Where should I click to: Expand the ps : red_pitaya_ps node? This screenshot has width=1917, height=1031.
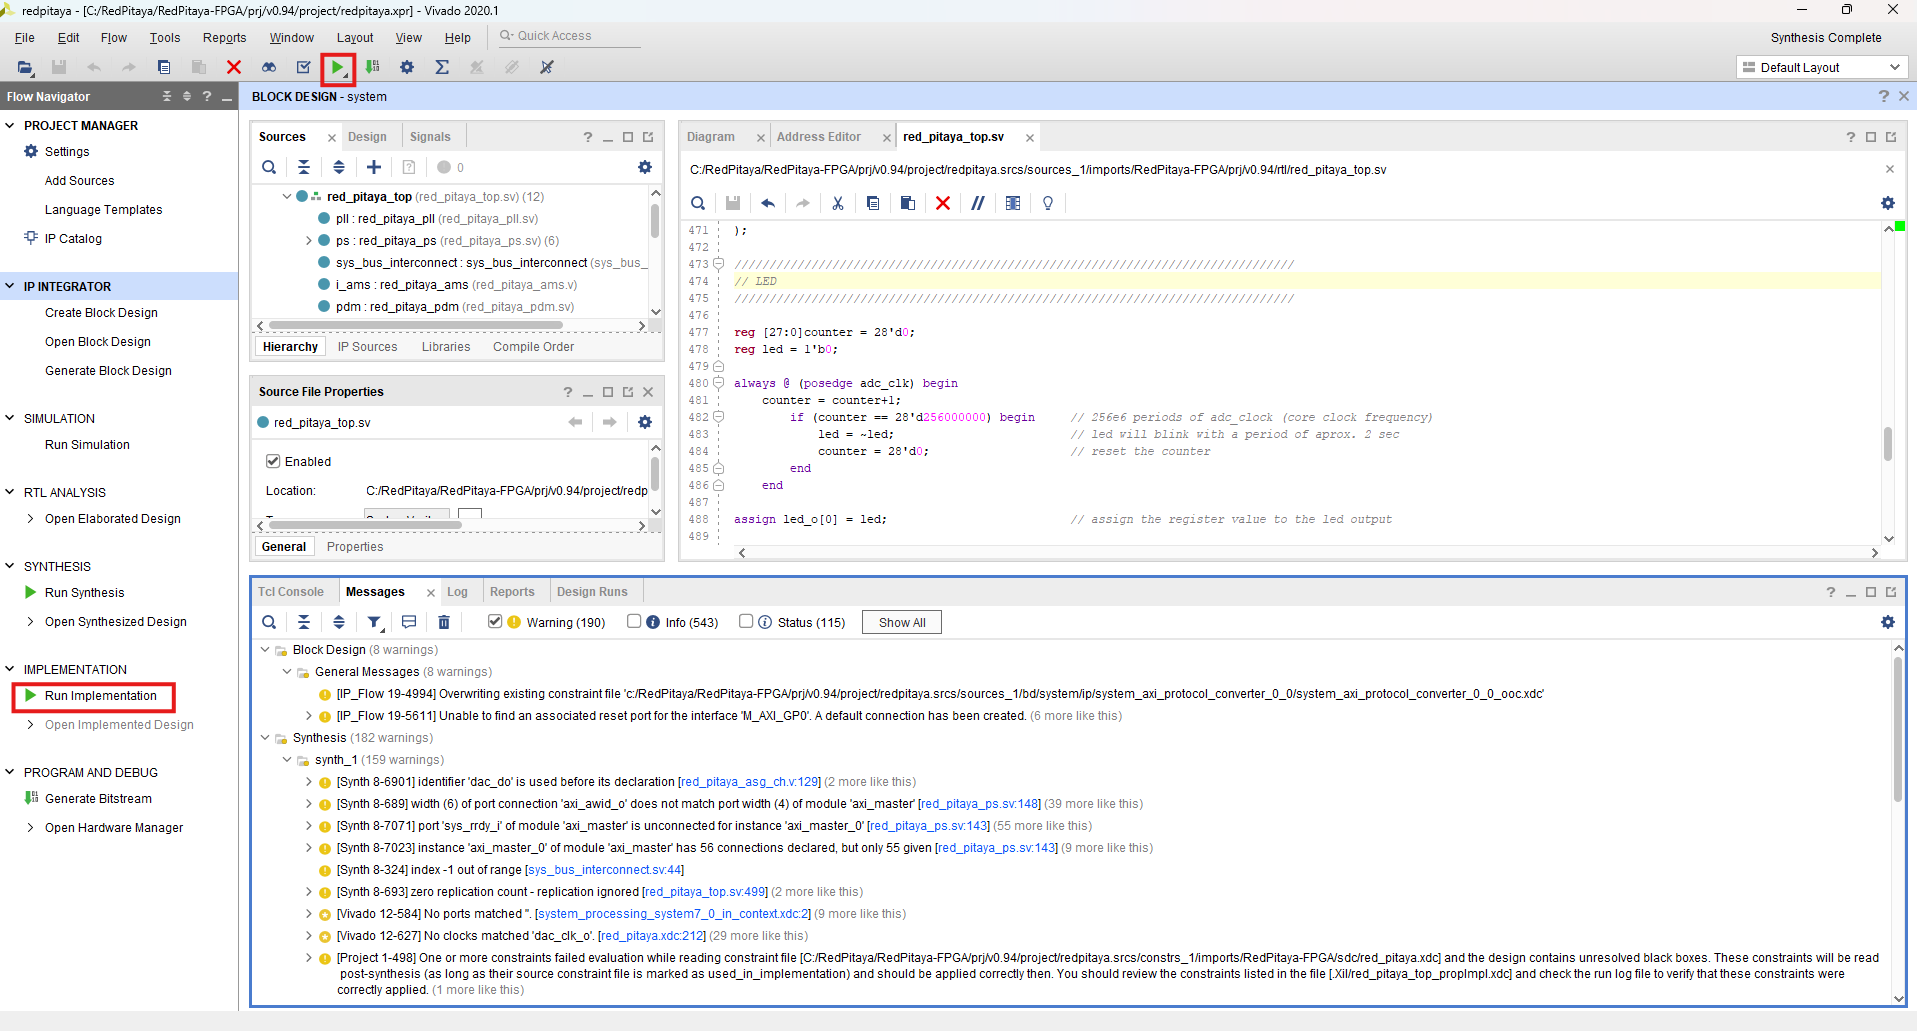[x=309, y=240]
